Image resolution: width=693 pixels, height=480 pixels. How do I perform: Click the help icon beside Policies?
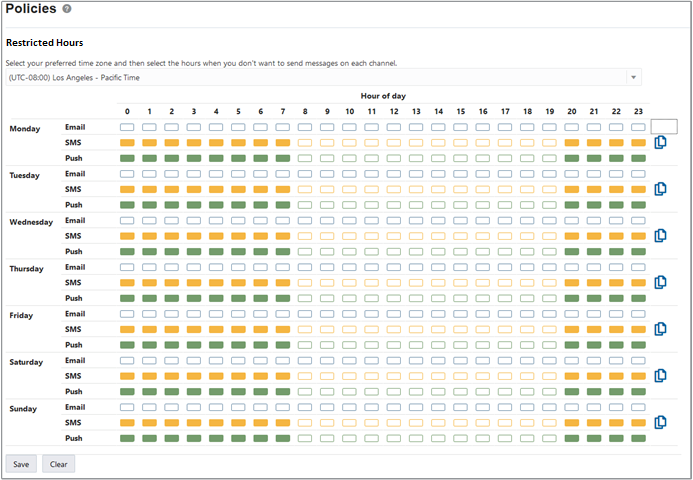(x=67, y=9)
